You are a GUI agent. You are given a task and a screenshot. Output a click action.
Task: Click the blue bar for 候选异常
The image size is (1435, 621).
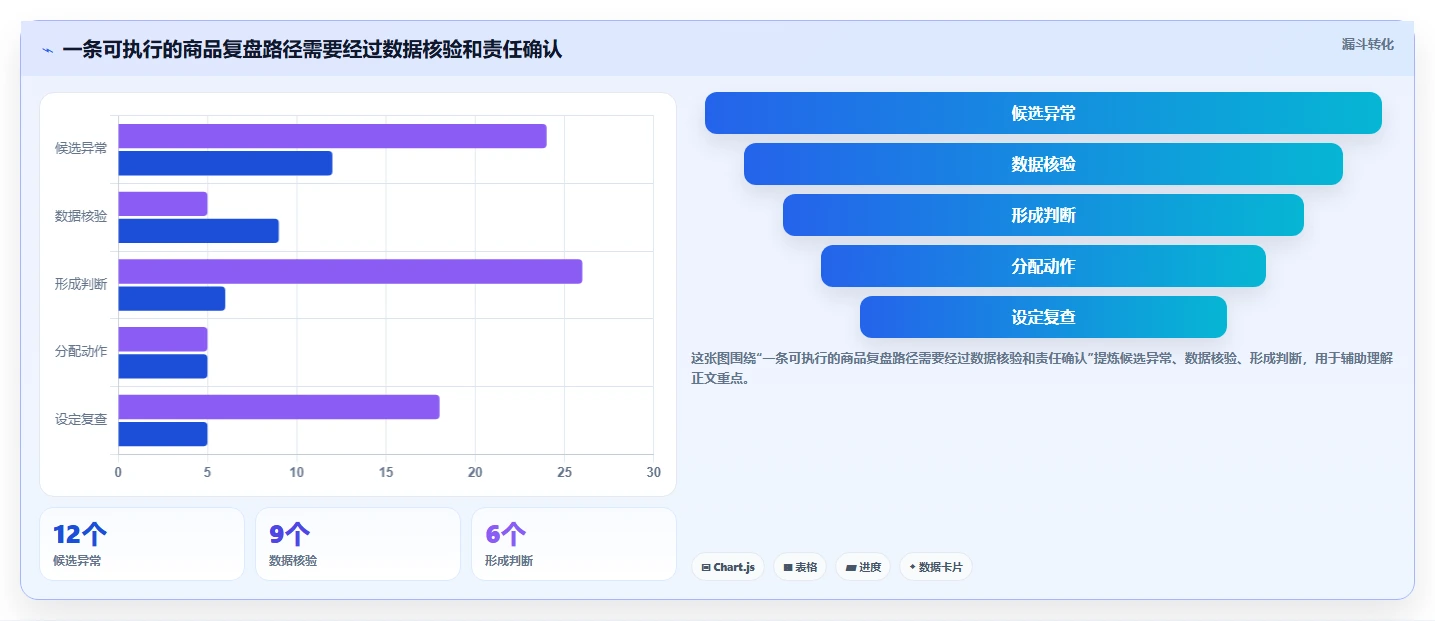click(x=225, y=163)
